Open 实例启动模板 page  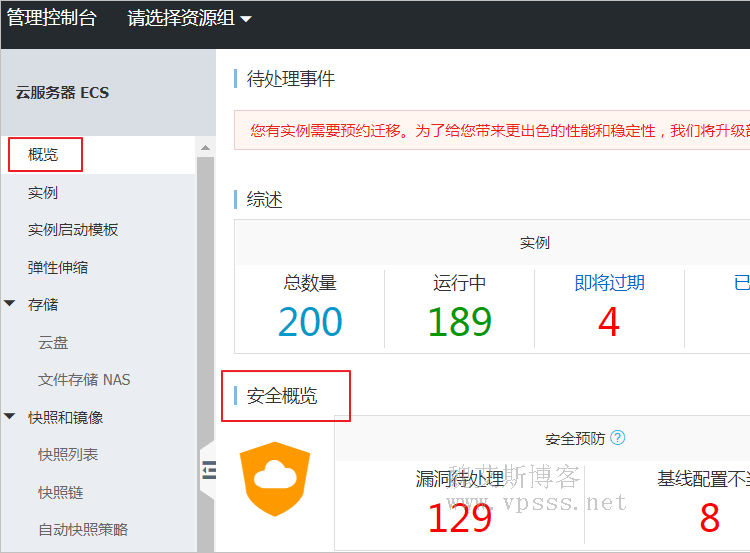(73, 230)
